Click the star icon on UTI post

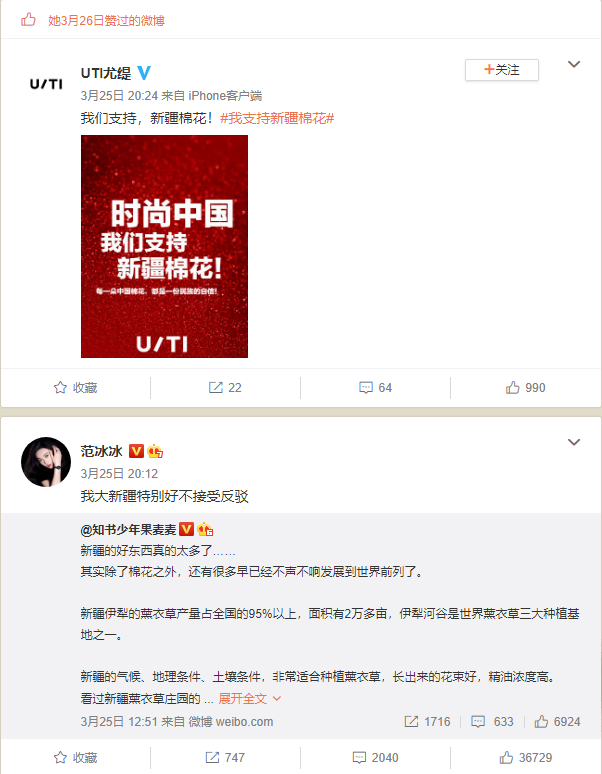[x=60, y=387]
